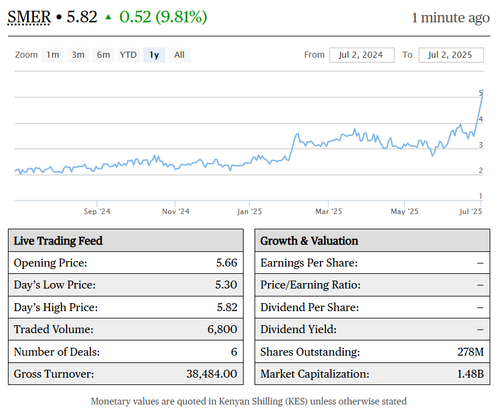
Task: Click the price peak at chart end
Action: 482,90
